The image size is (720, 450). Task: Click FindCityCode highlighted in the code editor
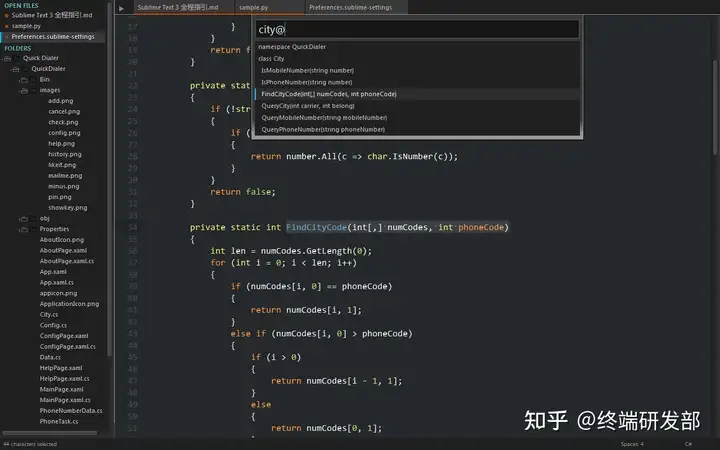click(x=316, y=227)
